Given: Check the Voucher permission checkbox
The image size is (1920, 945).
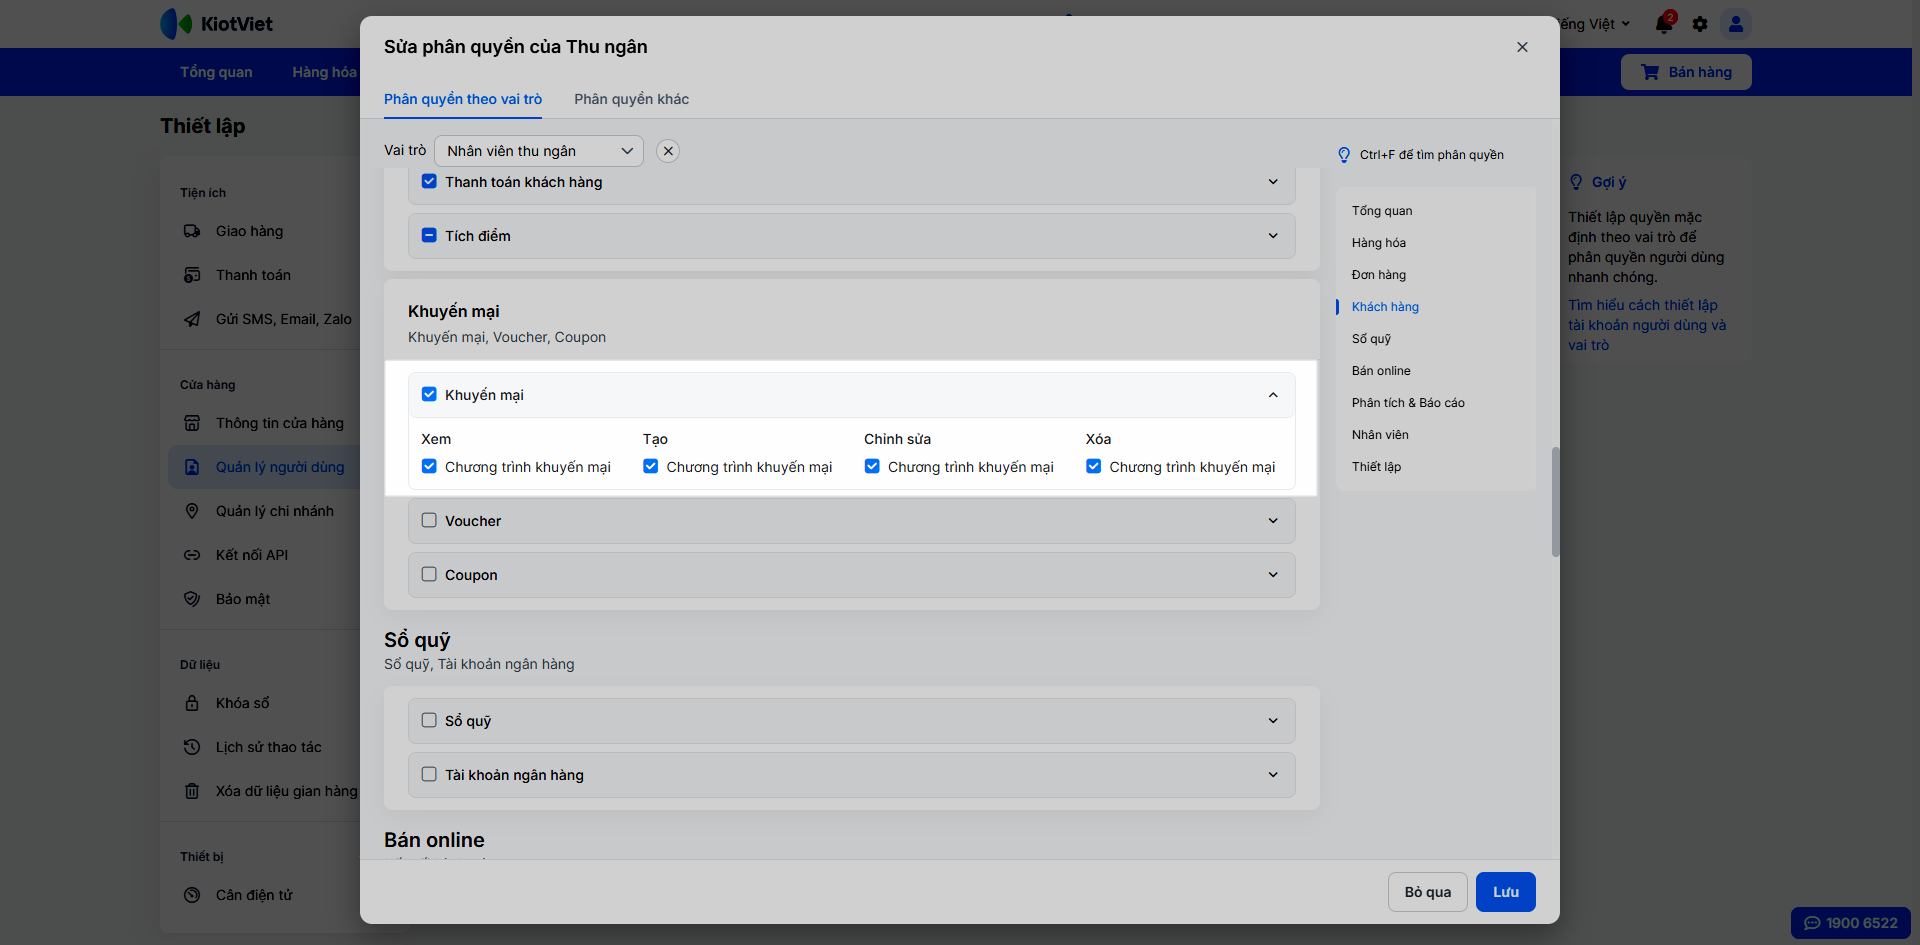Looking at the screenshot, I should pyautogui.click(x=429, y=520).
